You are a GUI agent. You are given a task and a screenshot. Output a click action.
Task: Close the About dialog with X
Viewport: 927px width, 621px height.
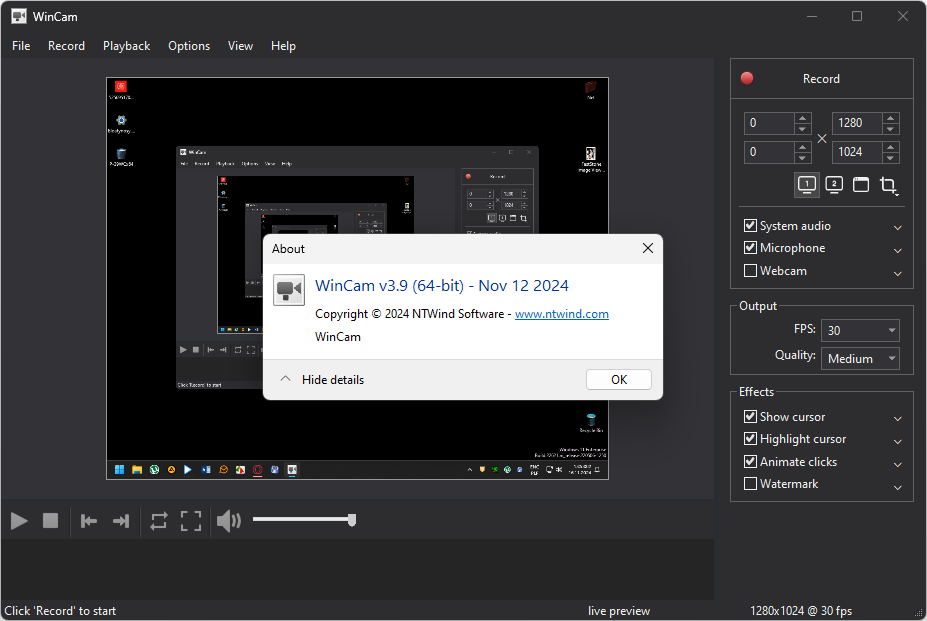coord(648,248)
